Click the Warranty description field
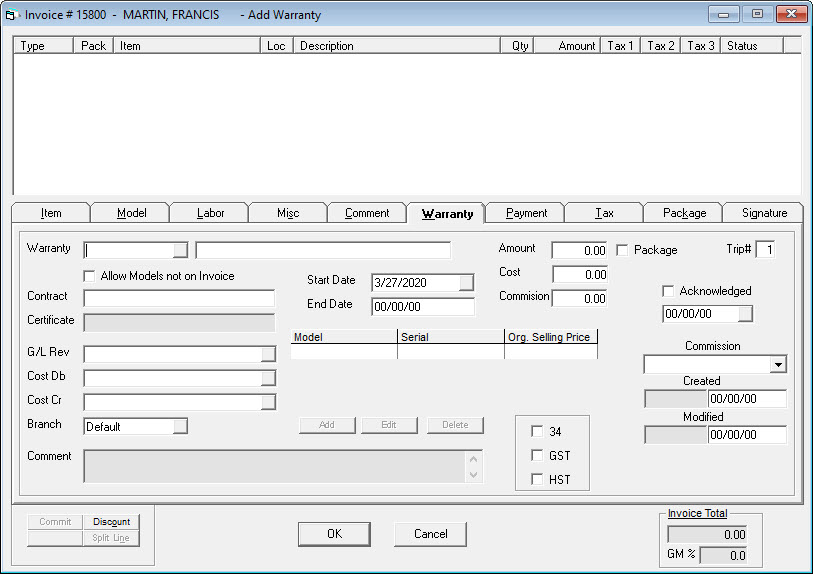 [x=323, y=250]
